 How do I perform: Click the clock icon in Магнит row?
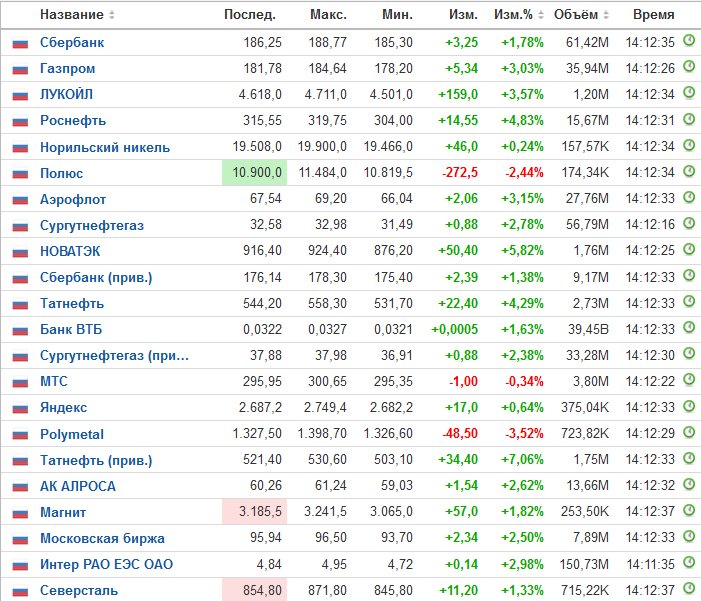[x=689, y=510]
